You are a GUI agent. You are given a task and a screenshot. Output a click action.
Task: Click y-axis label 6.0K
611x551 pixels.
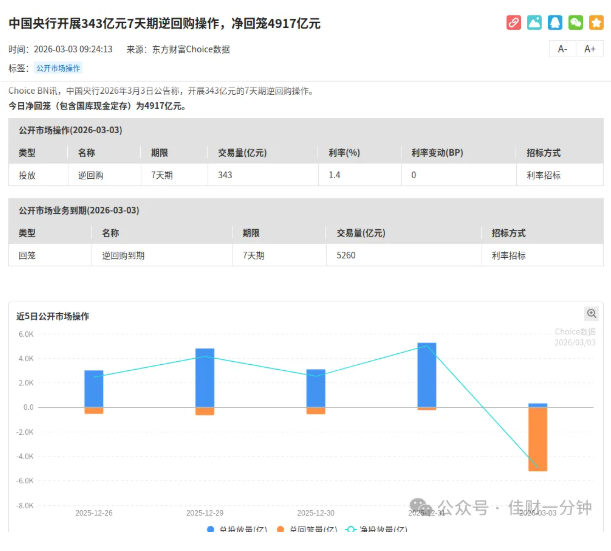(x=26, y=334)
